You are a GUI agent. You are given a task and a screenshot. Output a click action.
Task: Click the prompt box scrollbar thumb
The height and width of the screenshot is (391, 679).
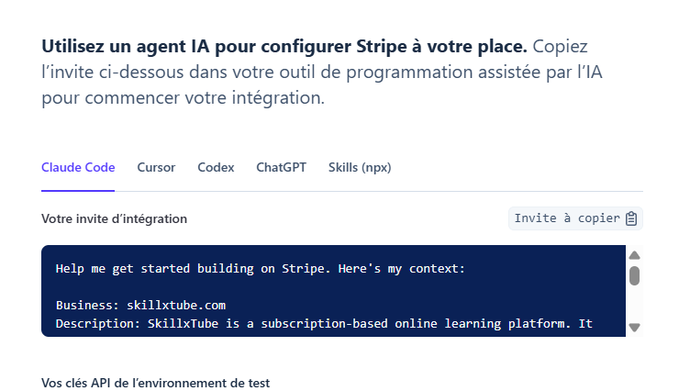pyautogui.click(x=634, y=276)
